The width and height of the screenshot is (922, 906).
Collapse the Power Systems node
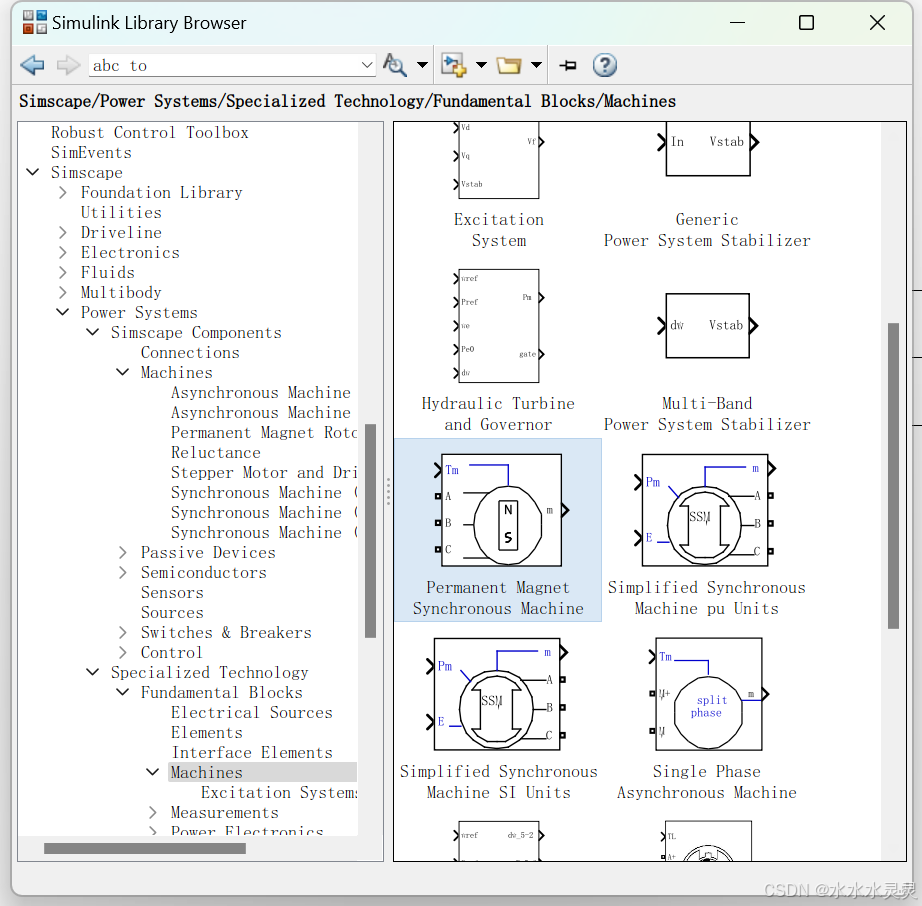point(62,312)
